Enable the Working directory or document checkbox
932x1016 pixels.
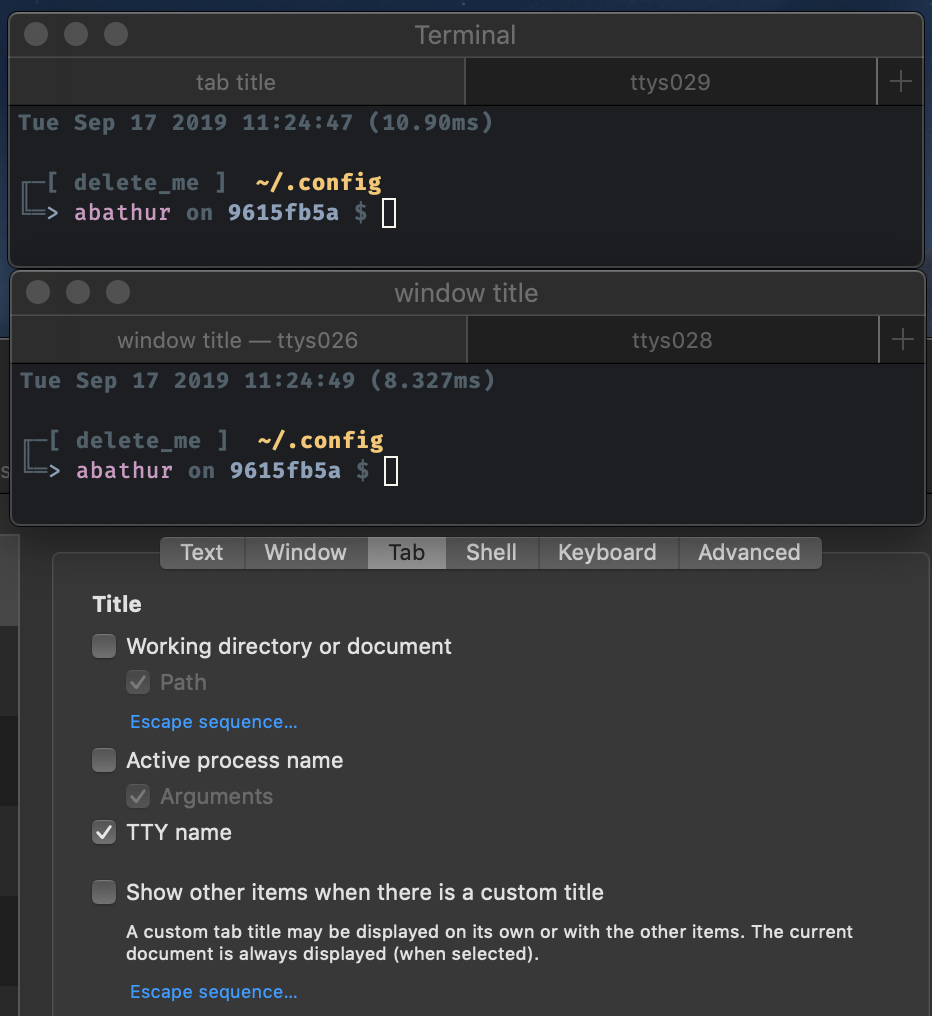click(104, 646)
